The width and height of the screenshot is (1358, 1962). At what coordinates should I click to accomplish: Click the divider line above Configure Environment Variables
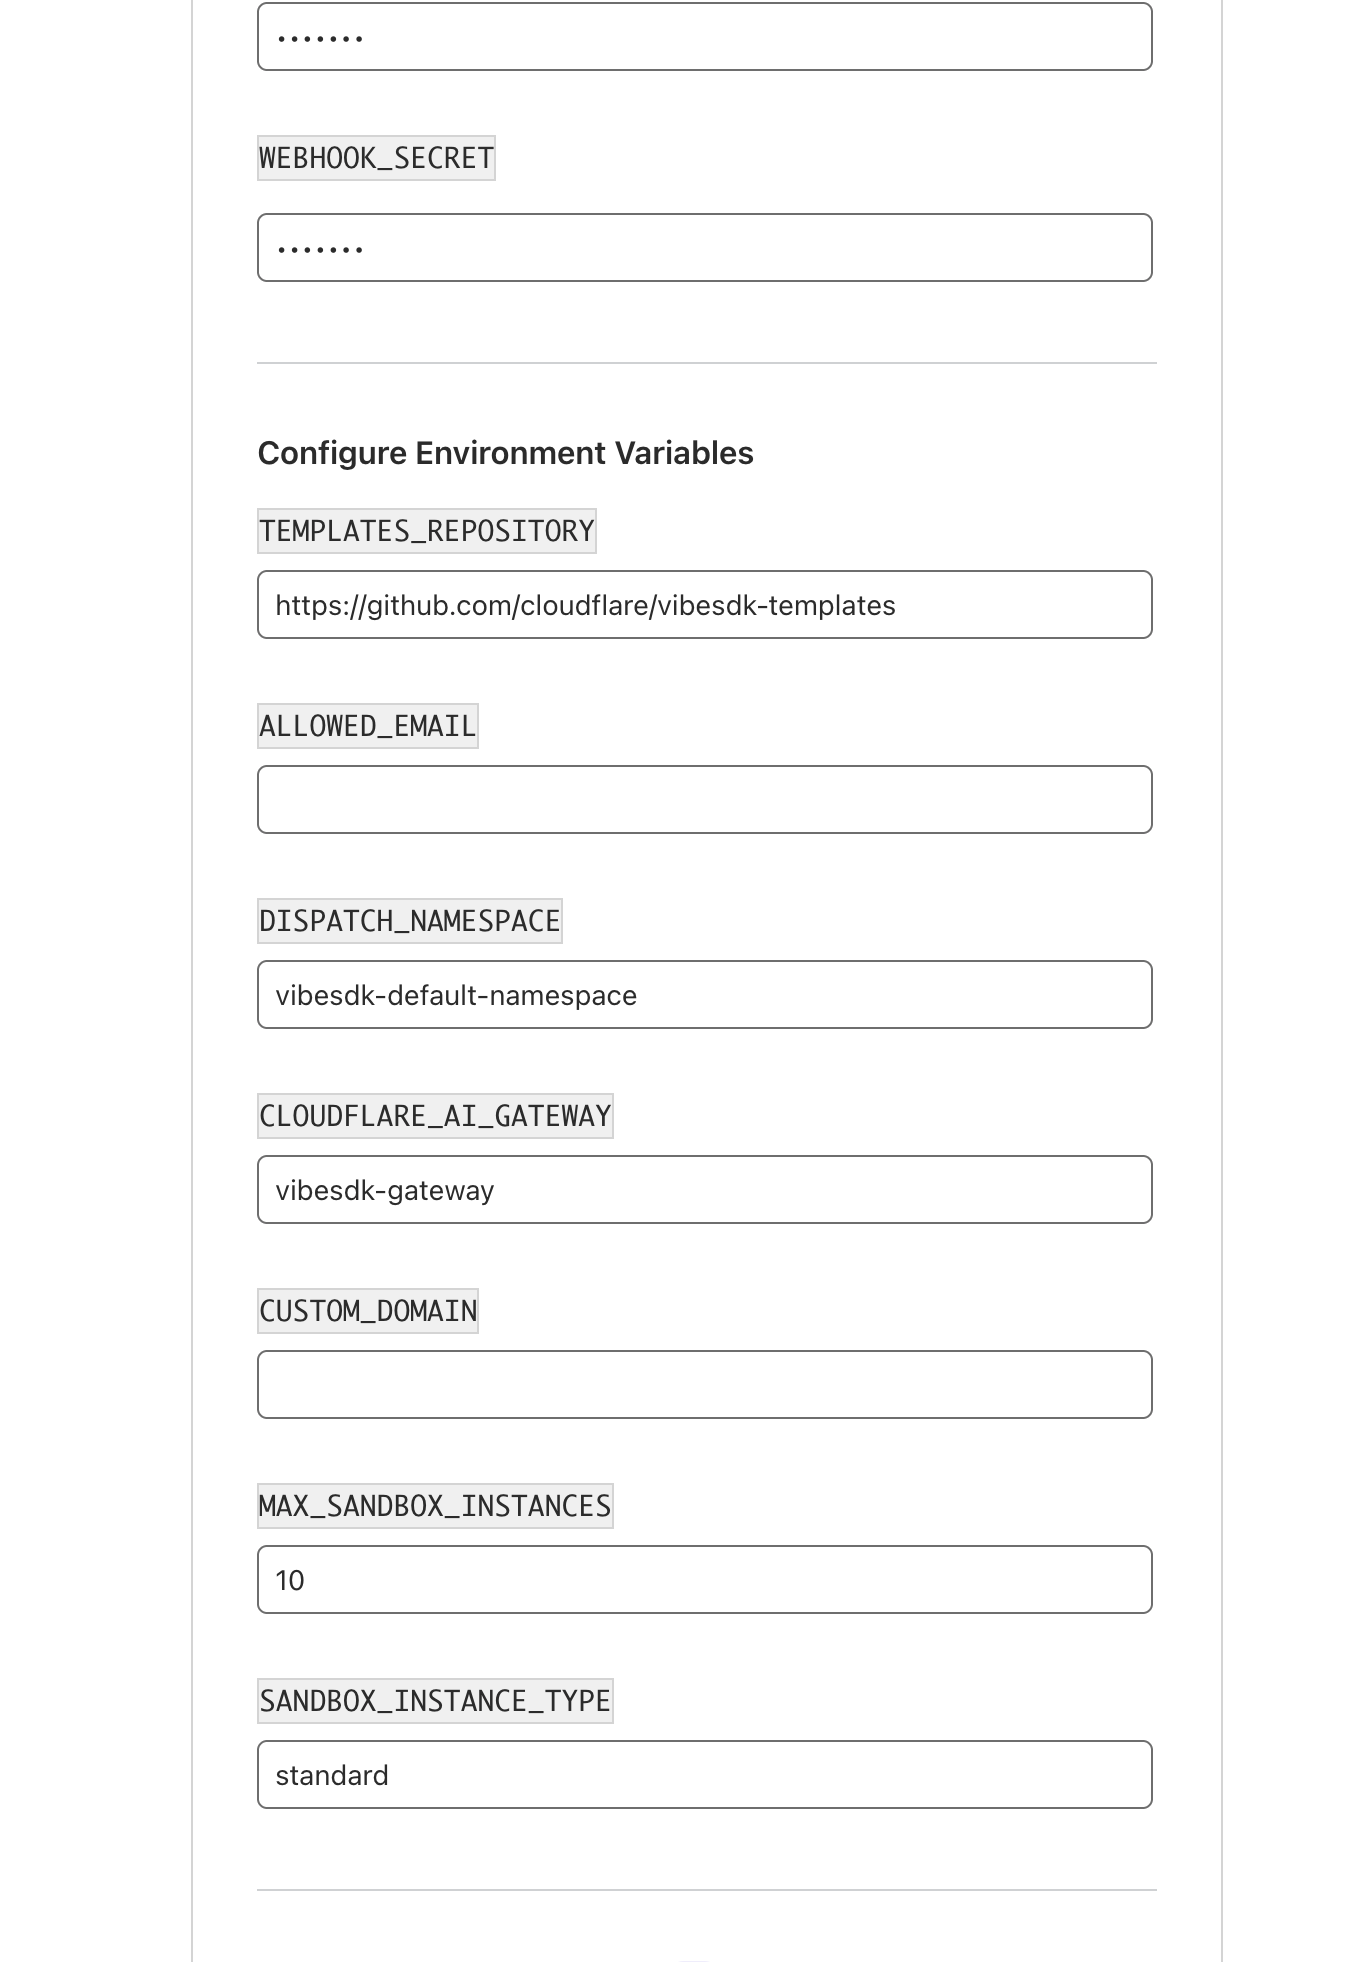pos(706,363)
